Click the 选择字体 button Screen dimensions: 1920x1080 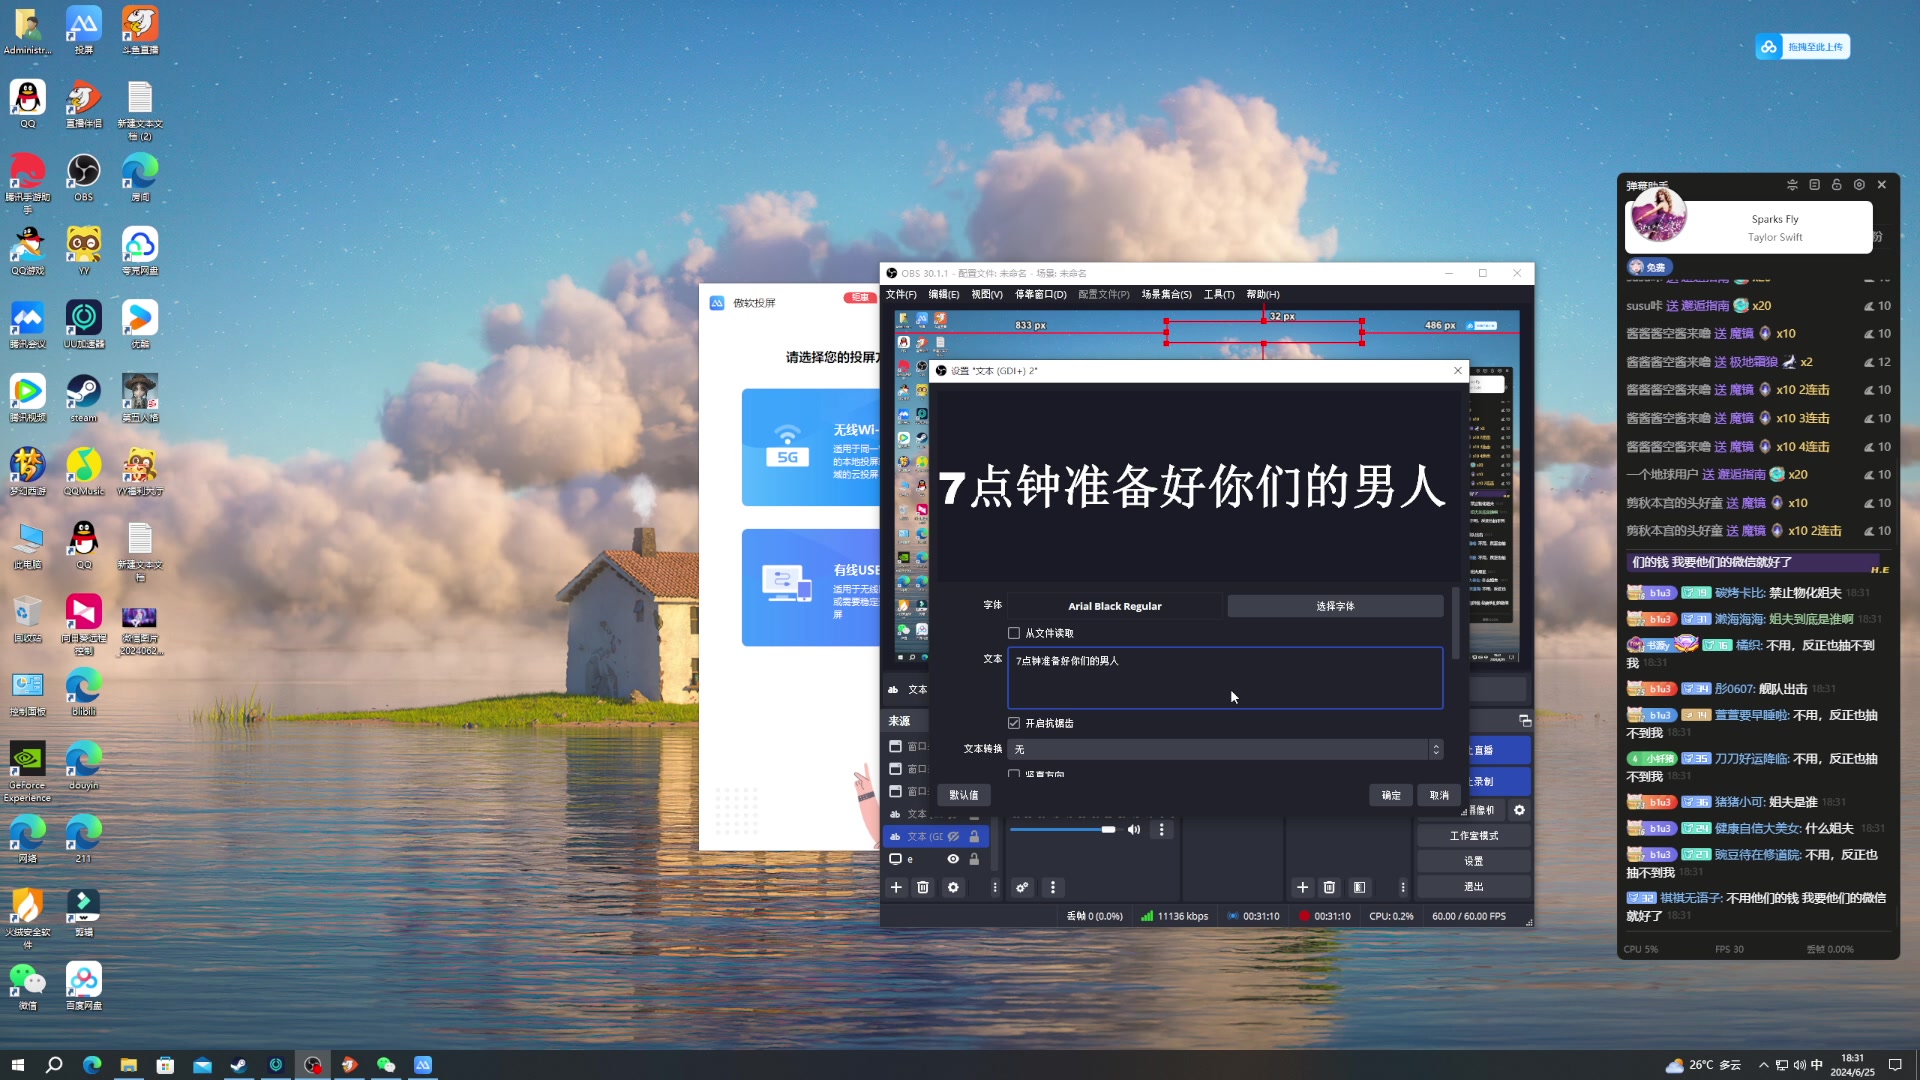pyautogui.click(x=1334, y=606)
